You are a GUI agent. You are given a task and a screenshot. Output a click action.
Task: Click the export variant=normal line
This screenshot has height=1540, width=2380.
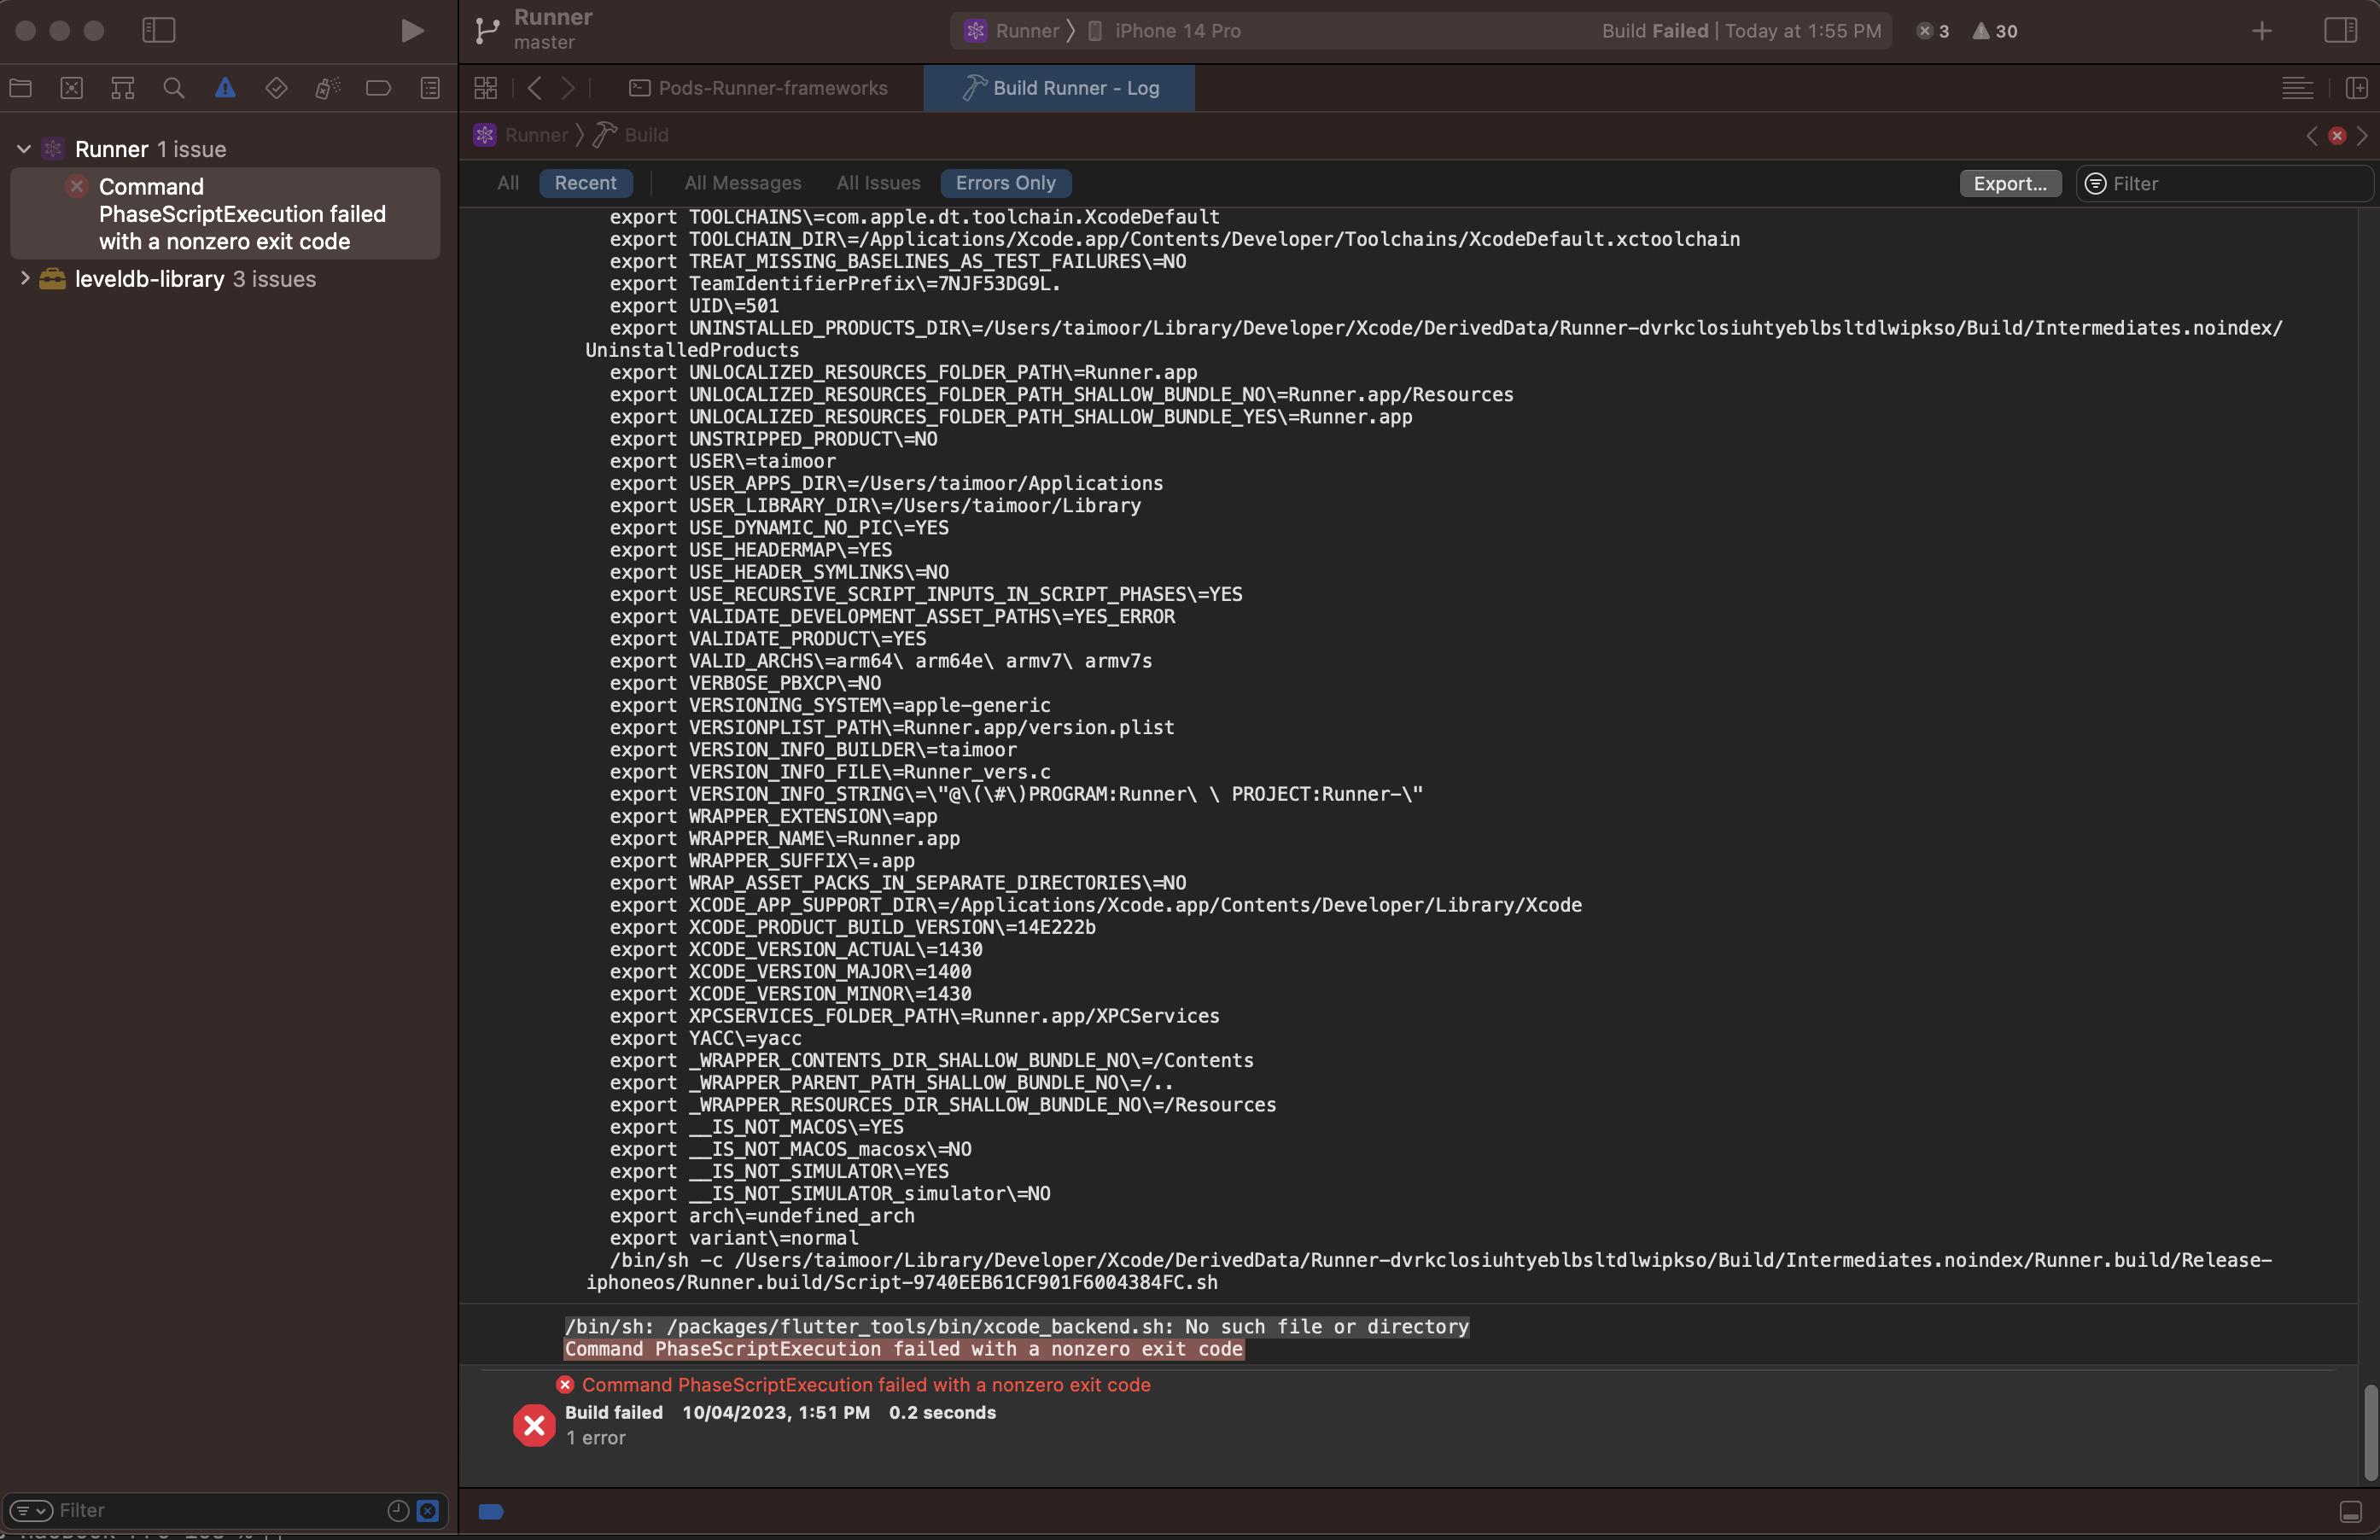point(733,1238)
